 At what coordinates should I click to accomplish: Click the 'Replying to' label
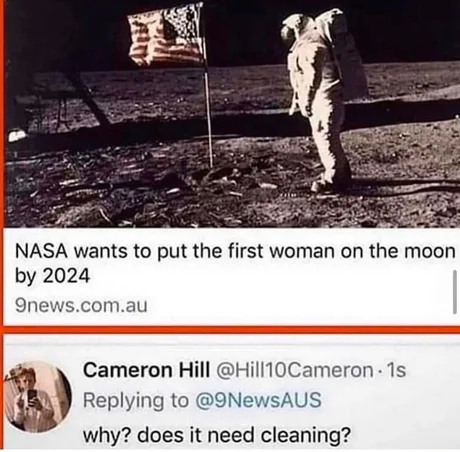[136, 401]
